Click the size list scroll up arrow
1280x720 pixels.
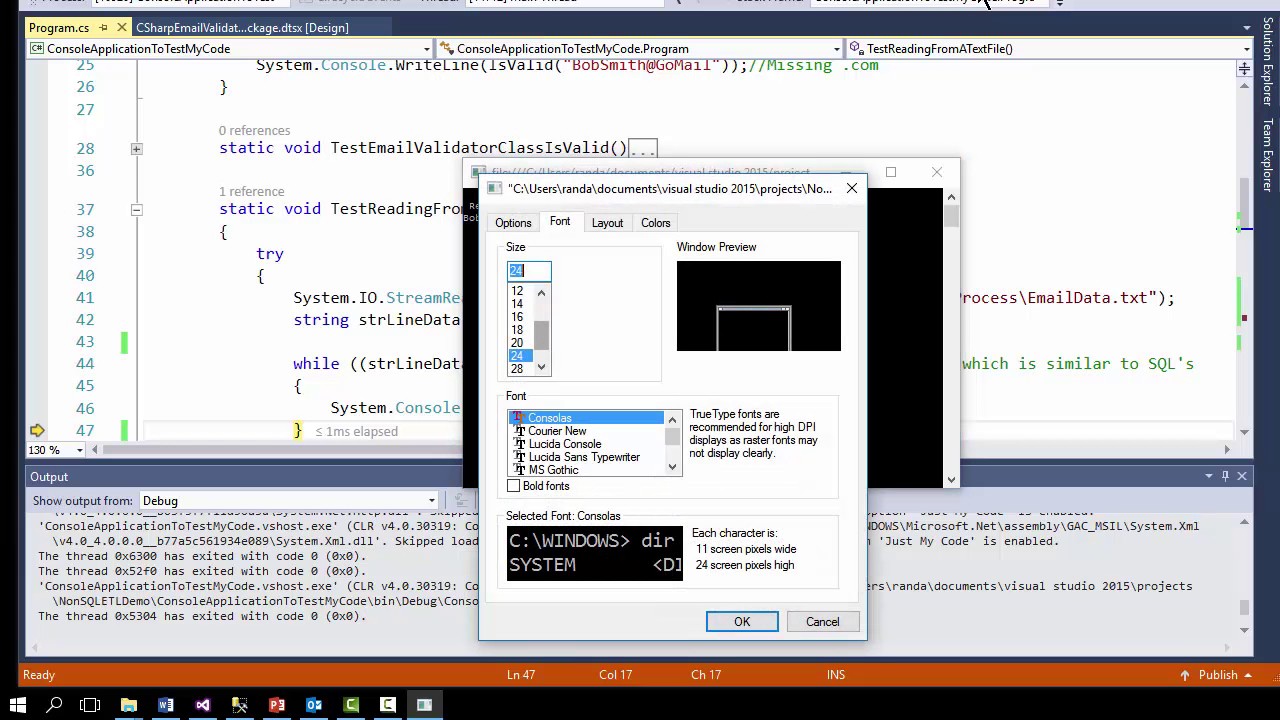[x=542, y=292]
